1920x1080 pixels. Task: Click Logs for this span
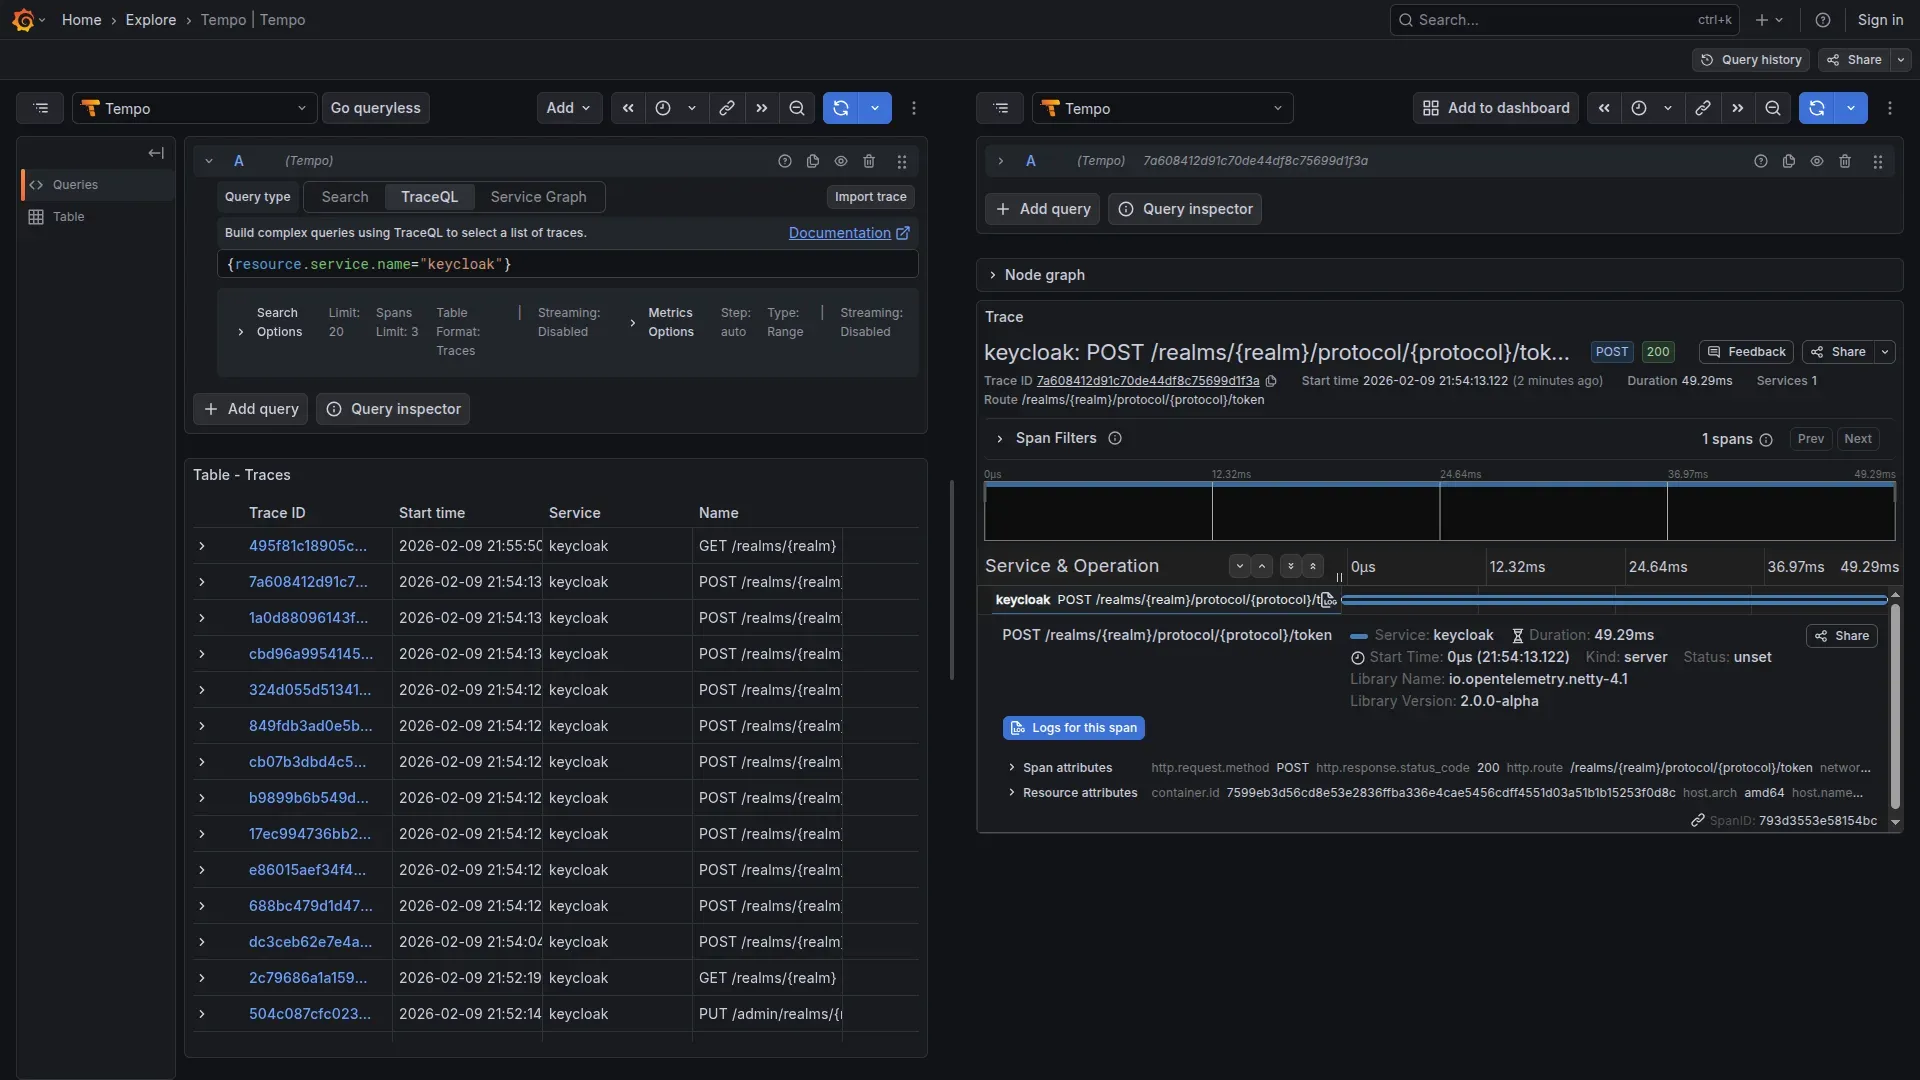(x=1073, y=728)
